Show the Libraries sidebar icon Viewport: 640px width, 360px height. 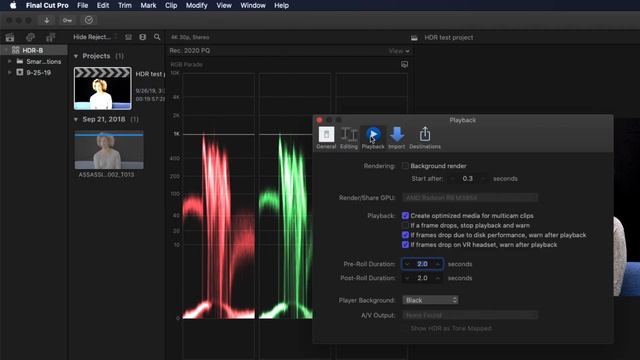click(10, 38)
